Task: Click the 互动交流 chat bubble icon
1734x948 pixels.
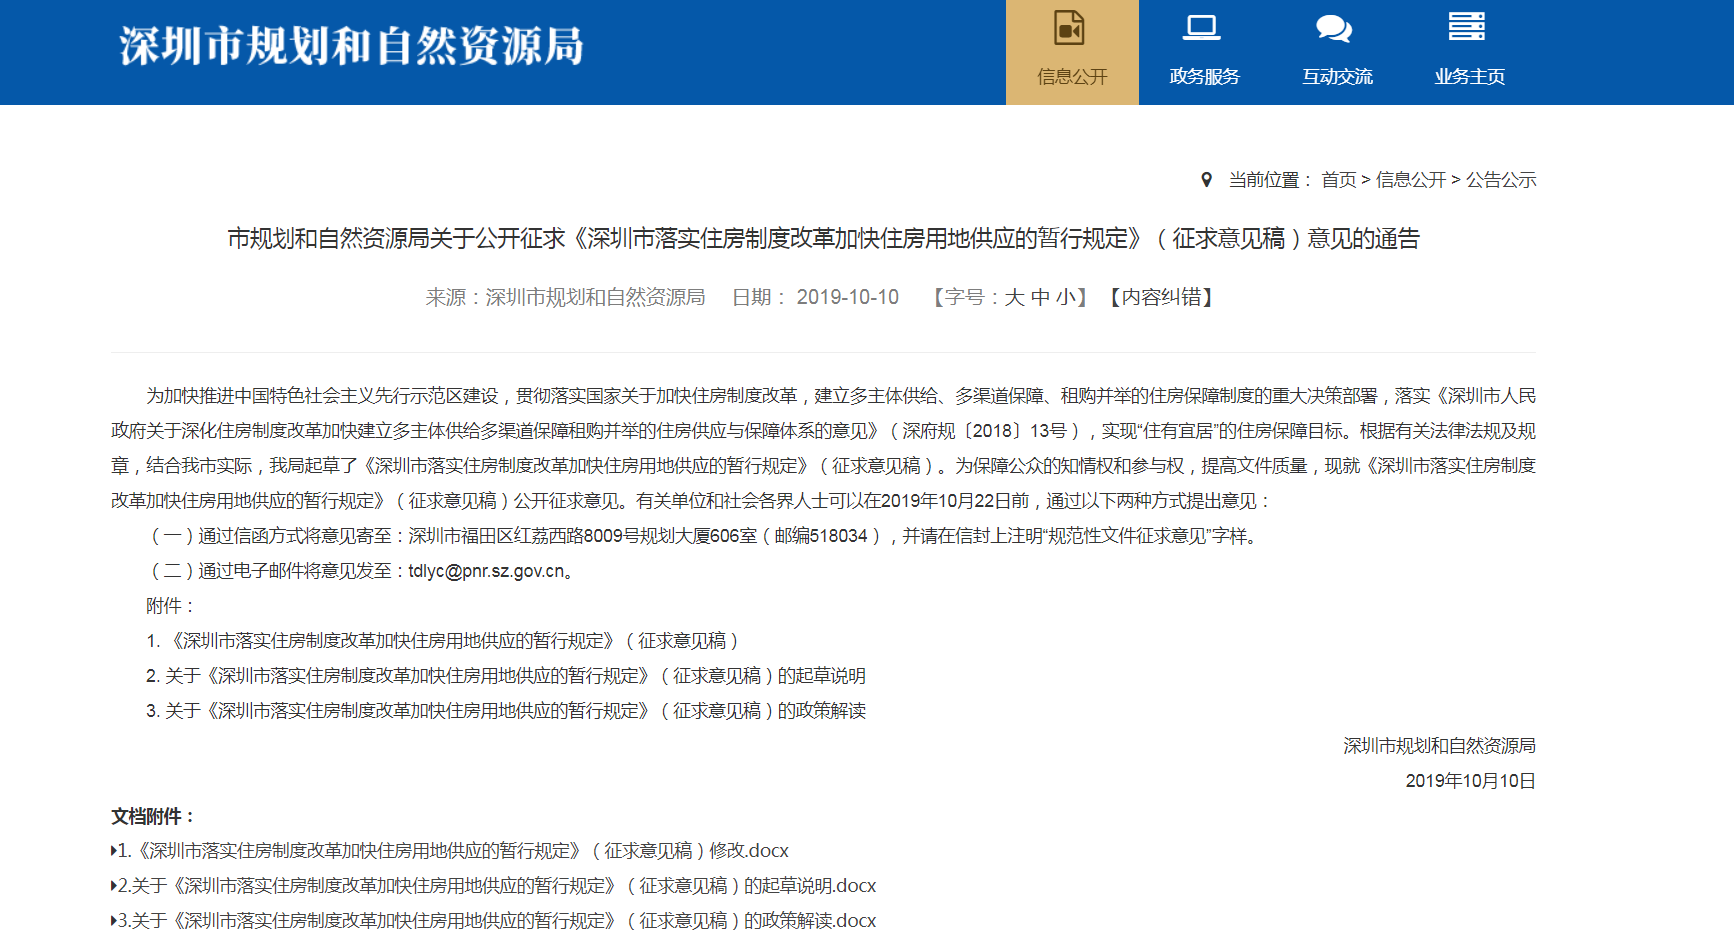Action: (1334, 28)
